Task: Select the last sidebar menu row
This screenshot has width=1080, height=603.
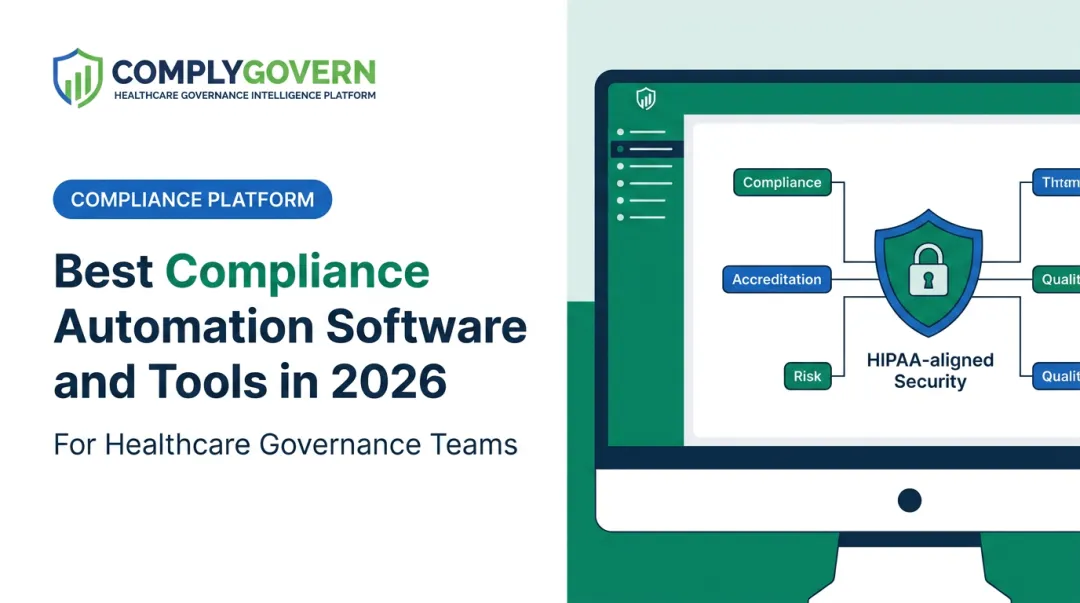Action: (642, 217)
